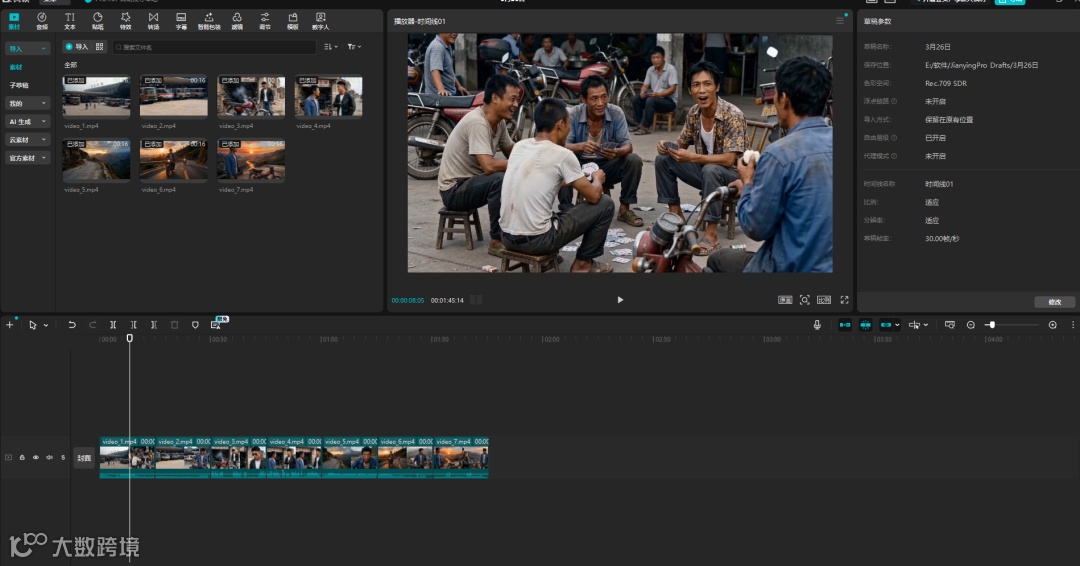This screenshot has height=566, width=1080.
Task: Open the smart packaging icon
Action: tap(209, 21)
